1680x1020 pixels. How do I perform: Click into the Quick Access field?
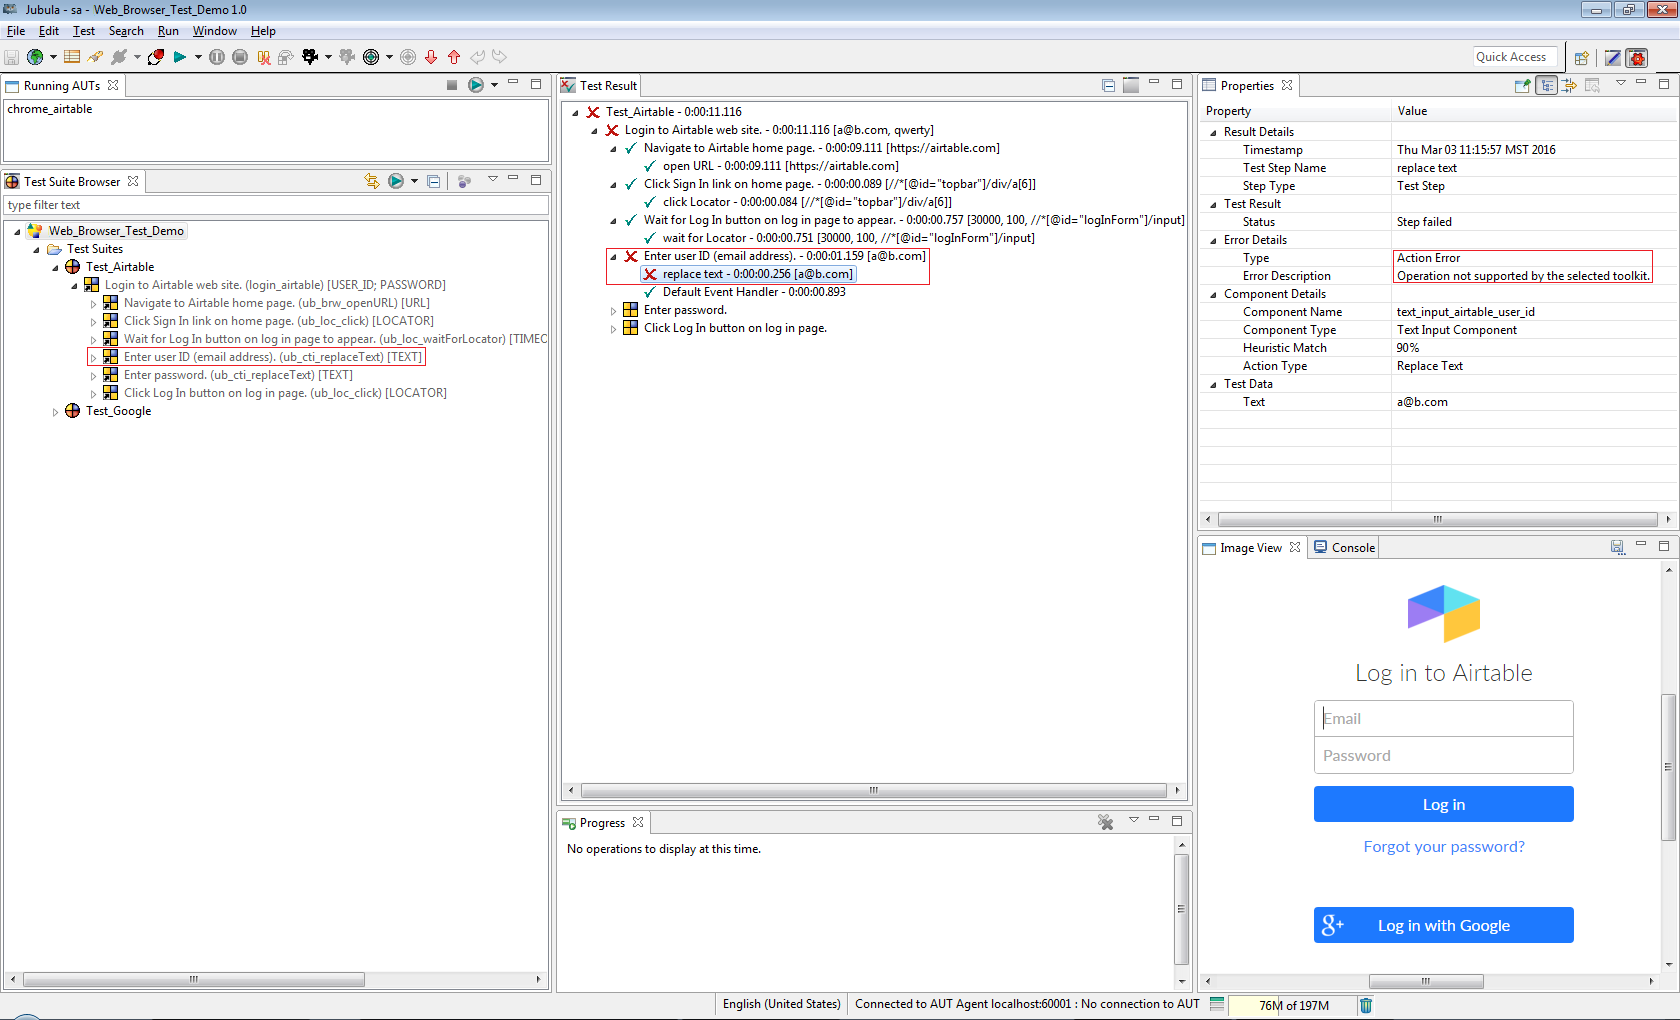pos(1517,57)
